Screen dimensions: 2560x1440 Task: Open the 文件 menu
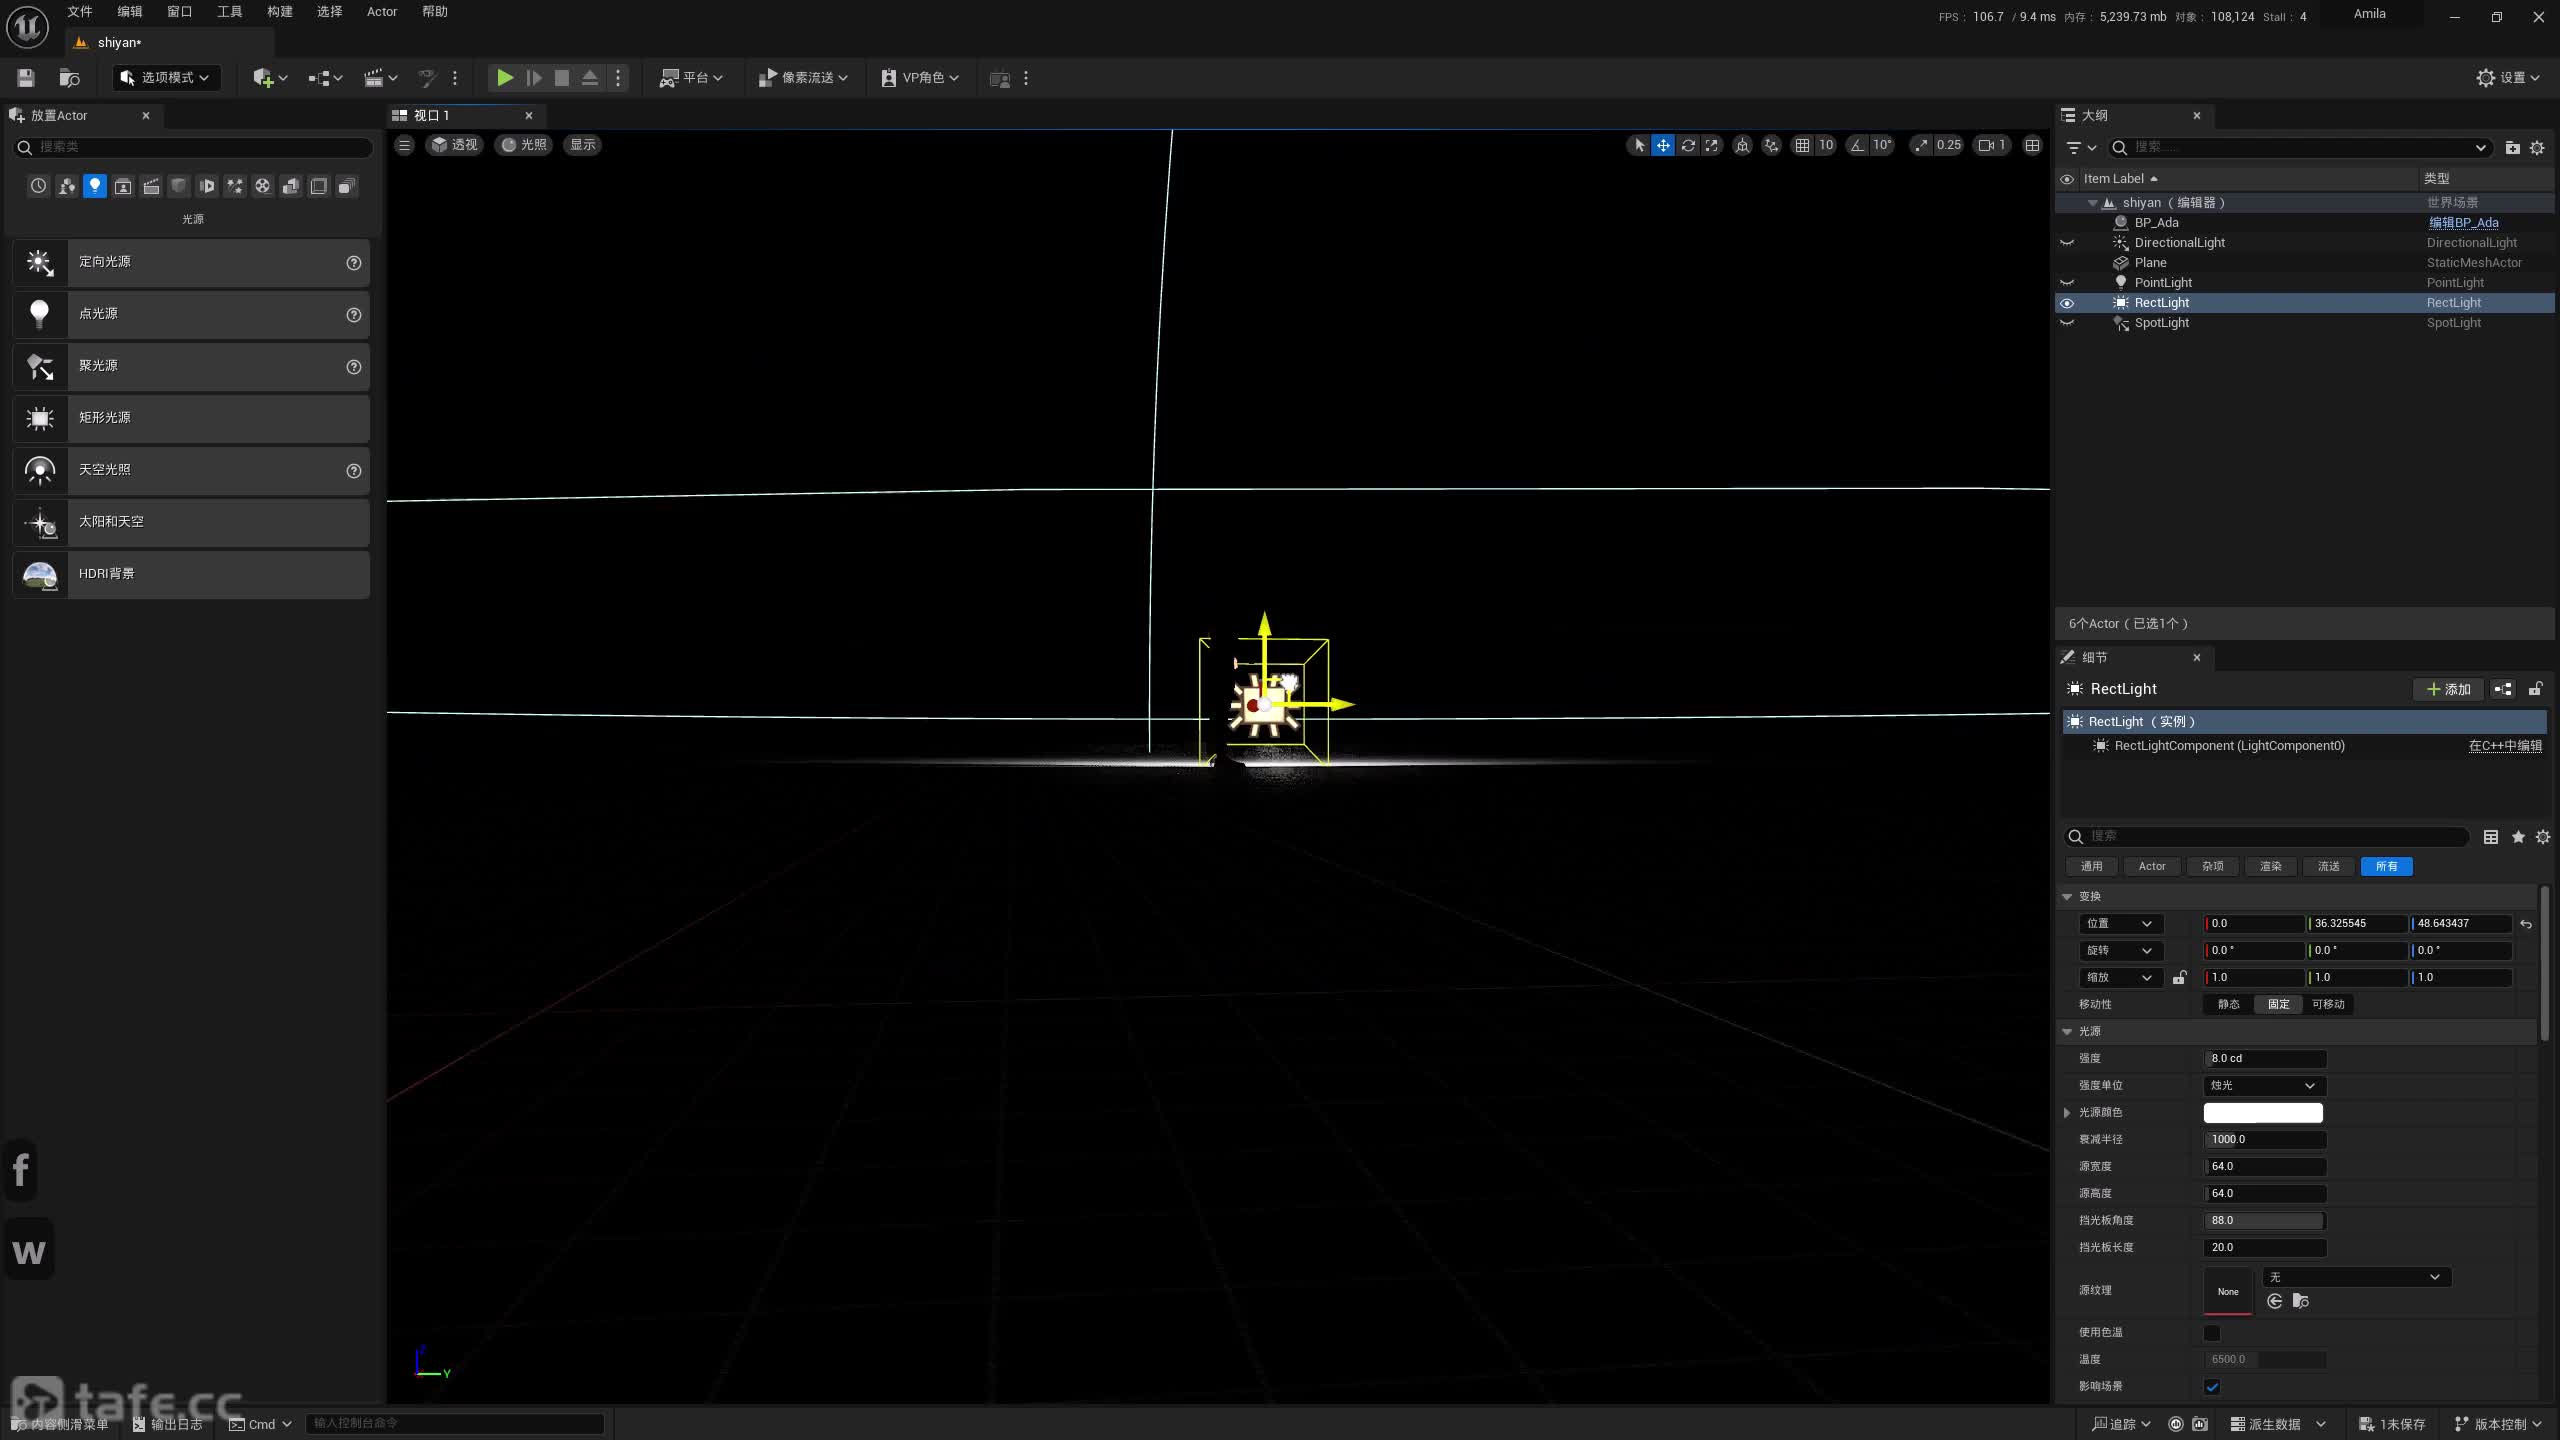[79, 12]
